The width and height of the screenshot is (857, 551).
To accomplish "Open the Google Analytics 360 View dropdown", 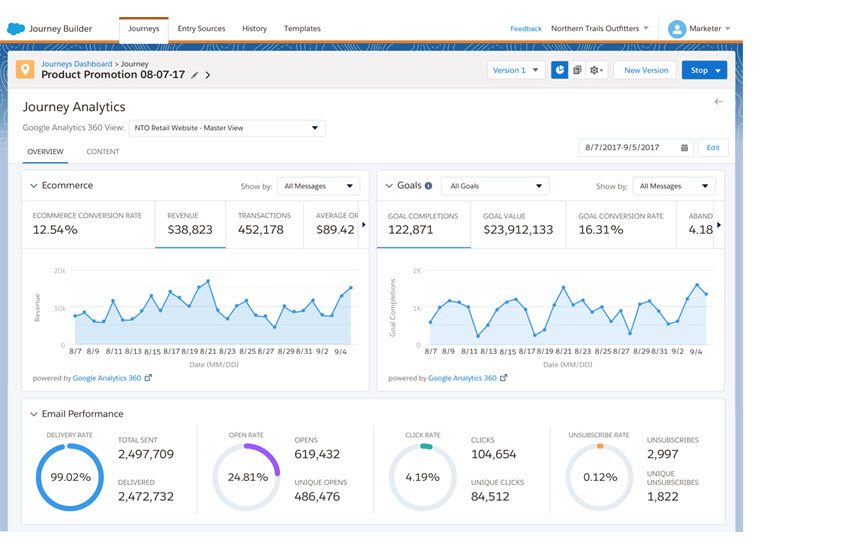I will [x=227, y=128].
